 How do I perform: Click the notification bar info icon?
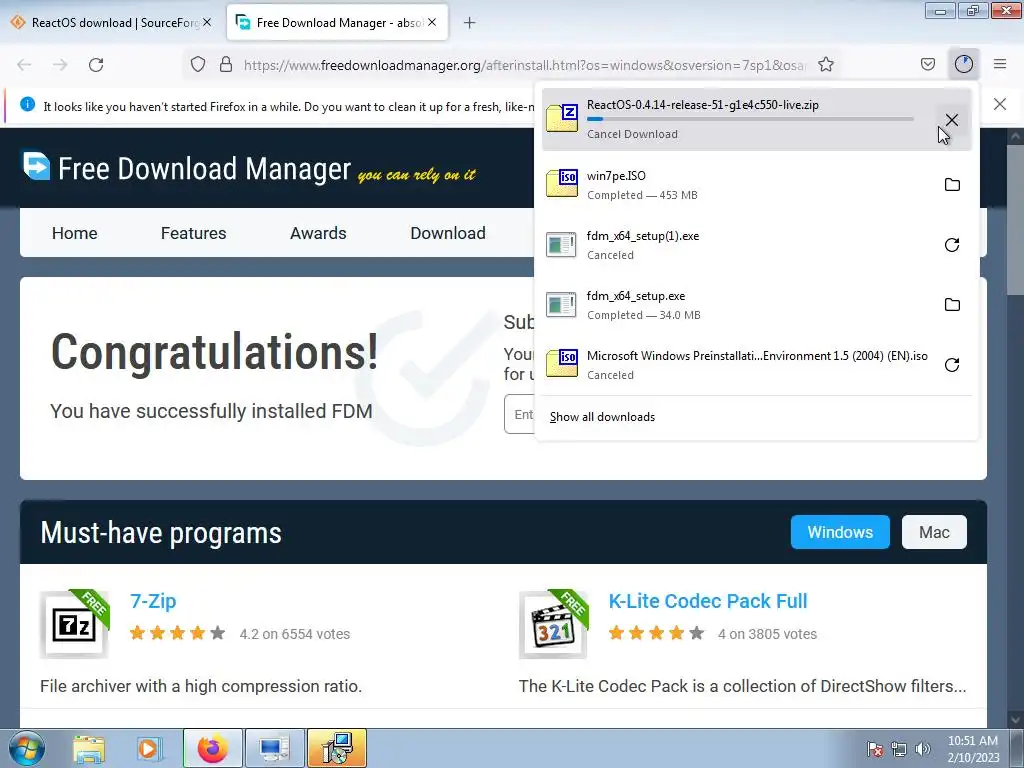pos(27,104)
